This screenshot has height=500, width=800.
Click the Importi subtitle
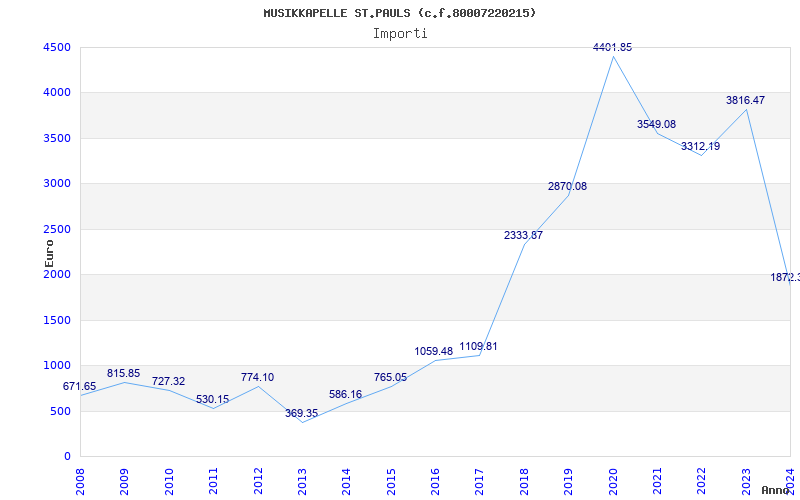click(400, 34)
